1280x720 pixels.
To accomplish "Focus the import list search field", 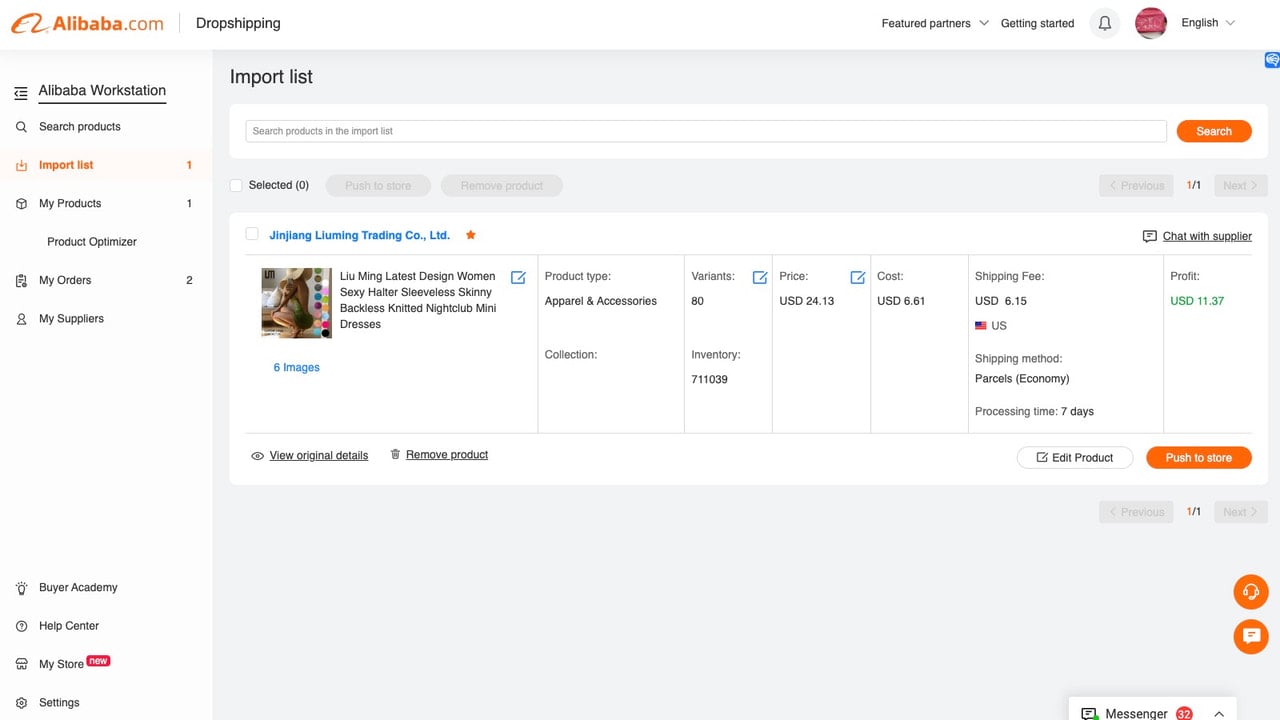I will click(706, 131).
